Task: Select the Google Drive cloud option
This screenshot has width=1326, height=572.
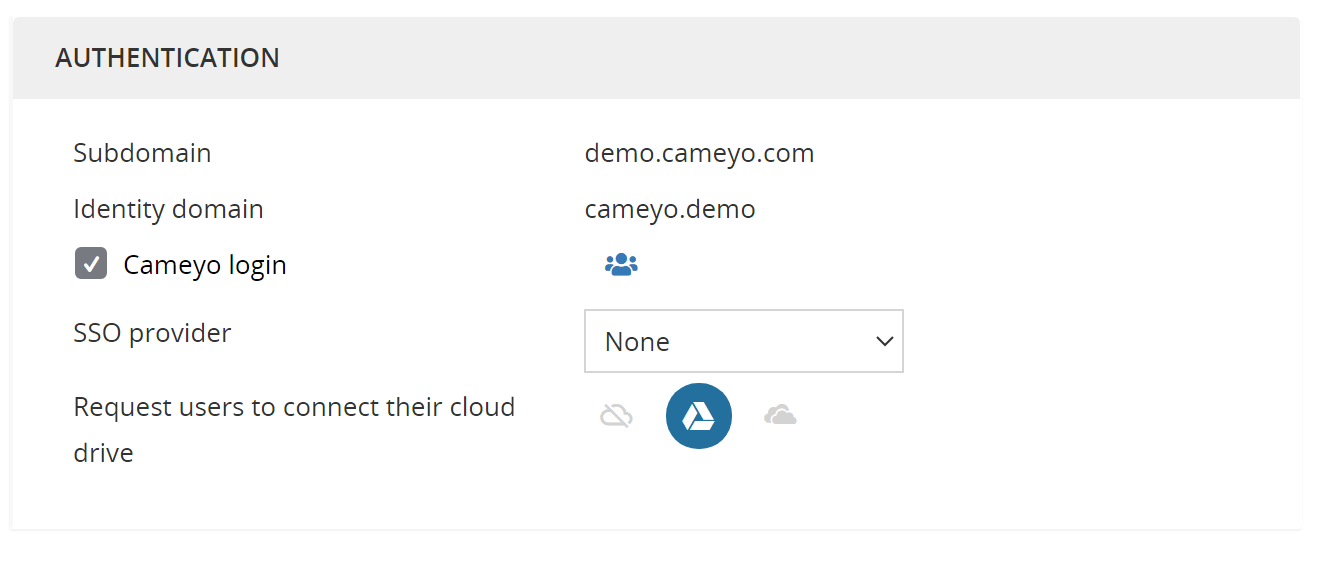Action: 699,416
